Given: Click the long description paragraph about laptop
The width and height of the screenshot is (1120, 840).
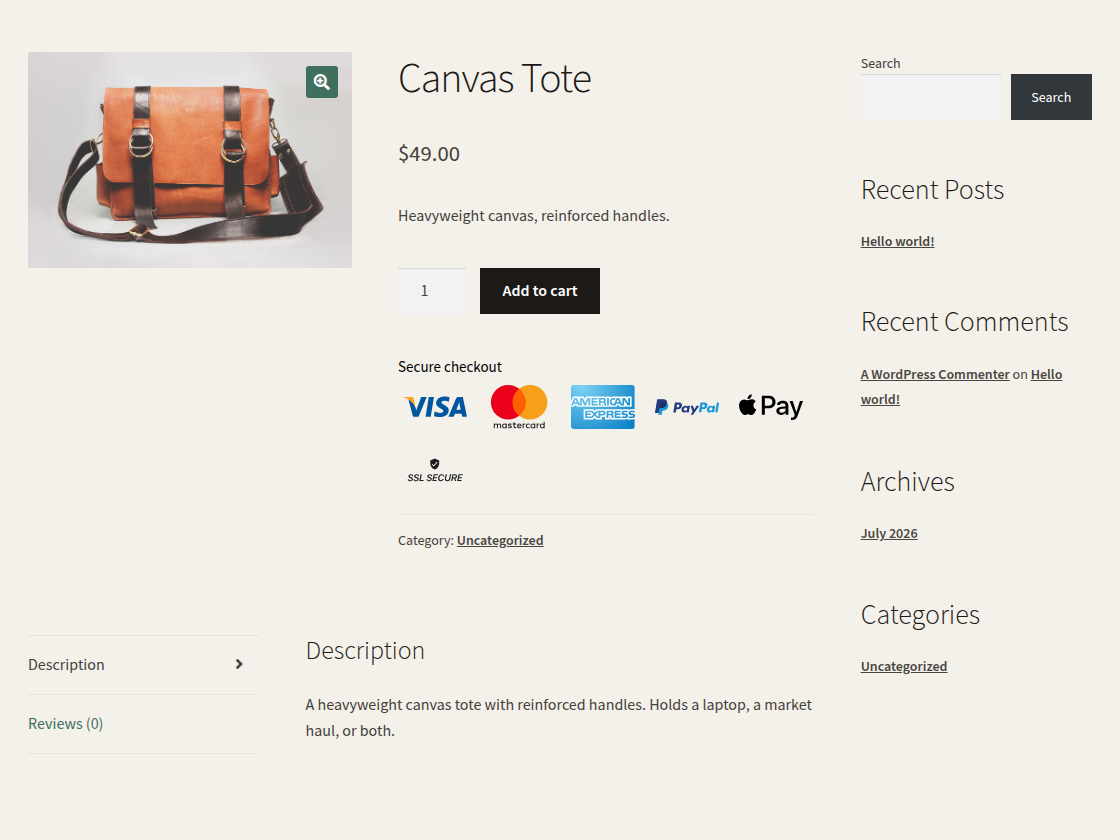Looking at the screenshot, I should tap(559, 718).
